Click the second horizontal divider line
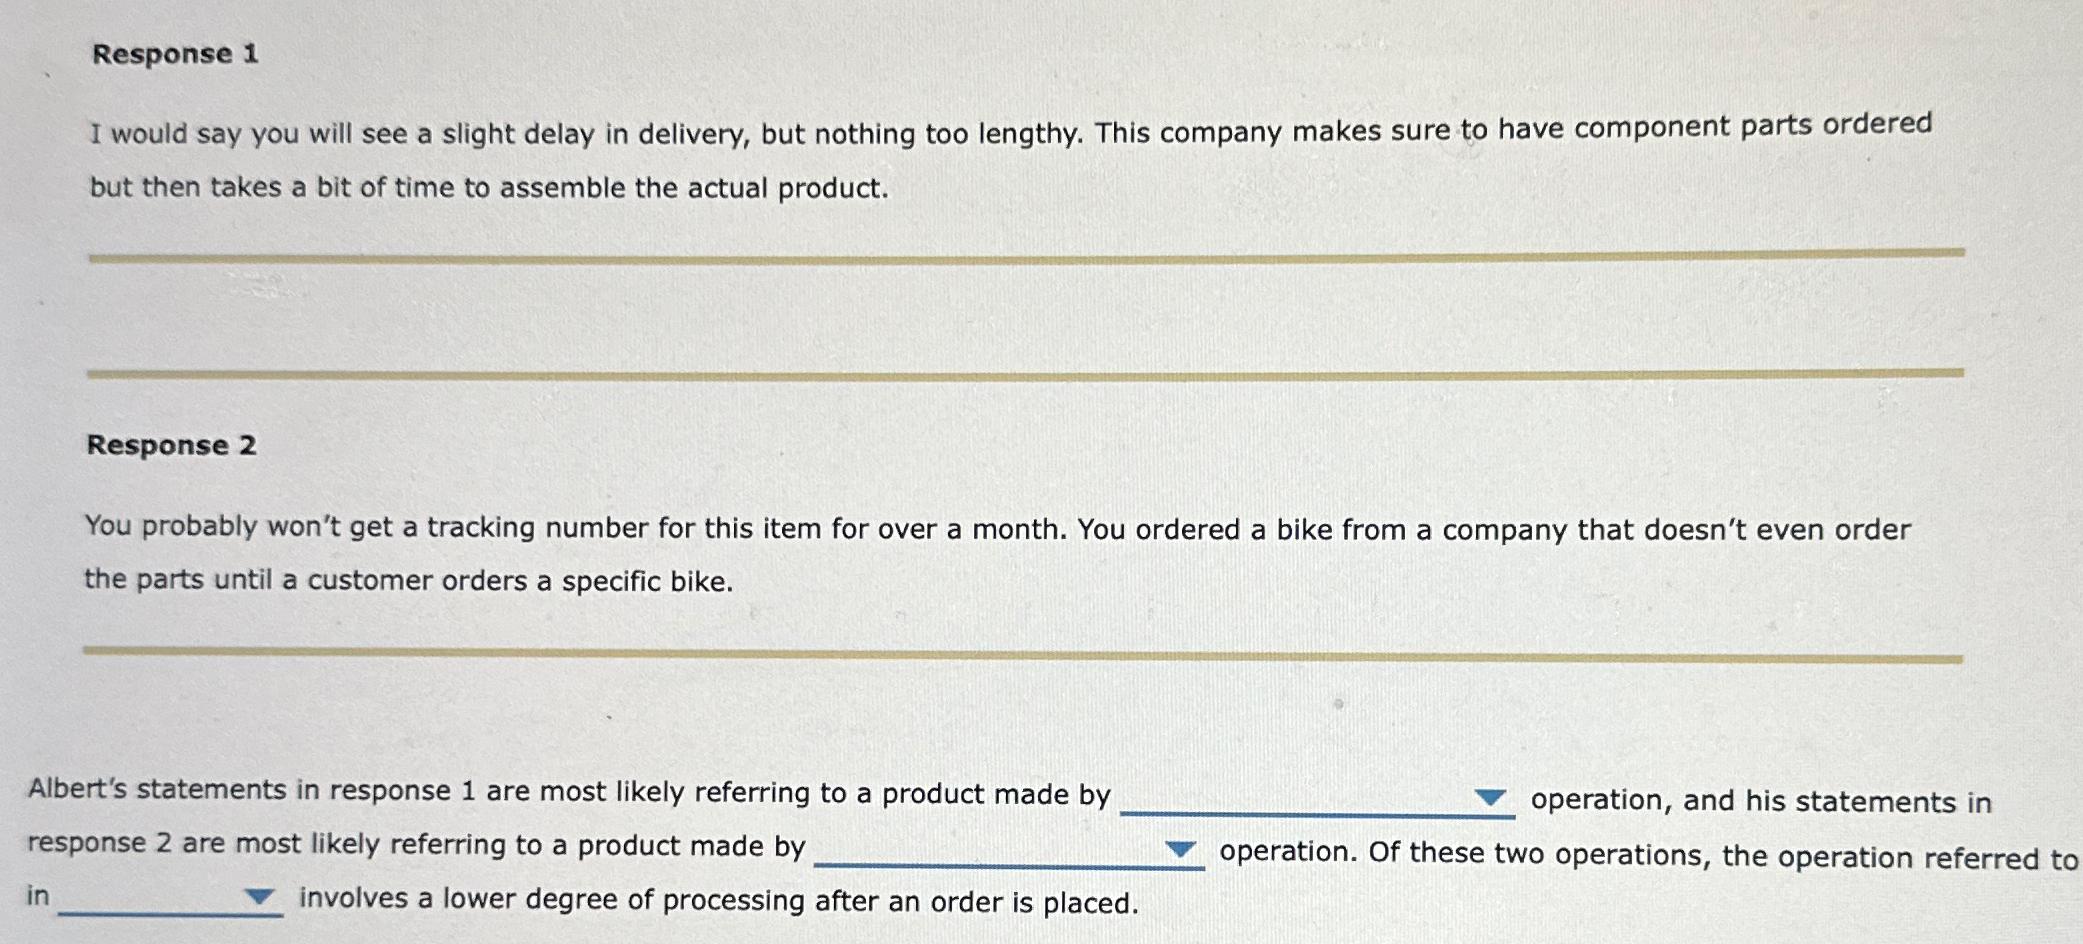 [x=1020, y=372]
